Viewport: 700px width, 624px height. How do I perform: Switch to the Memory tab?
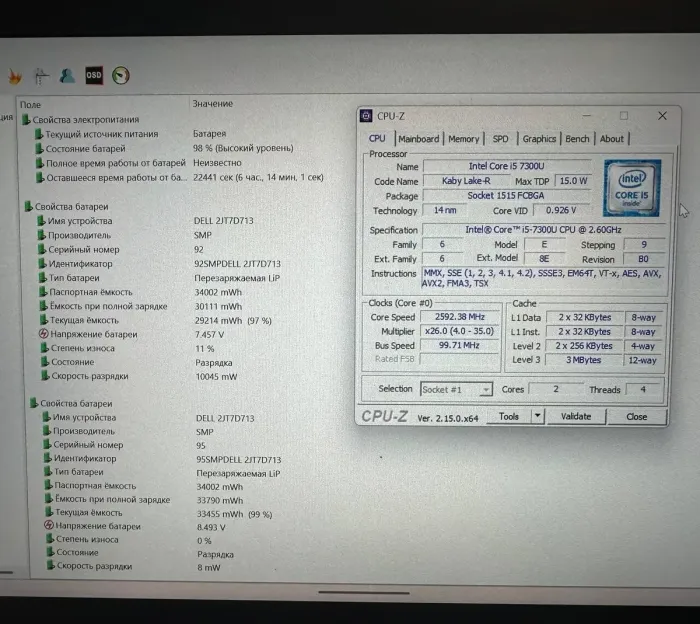(463, 139)
